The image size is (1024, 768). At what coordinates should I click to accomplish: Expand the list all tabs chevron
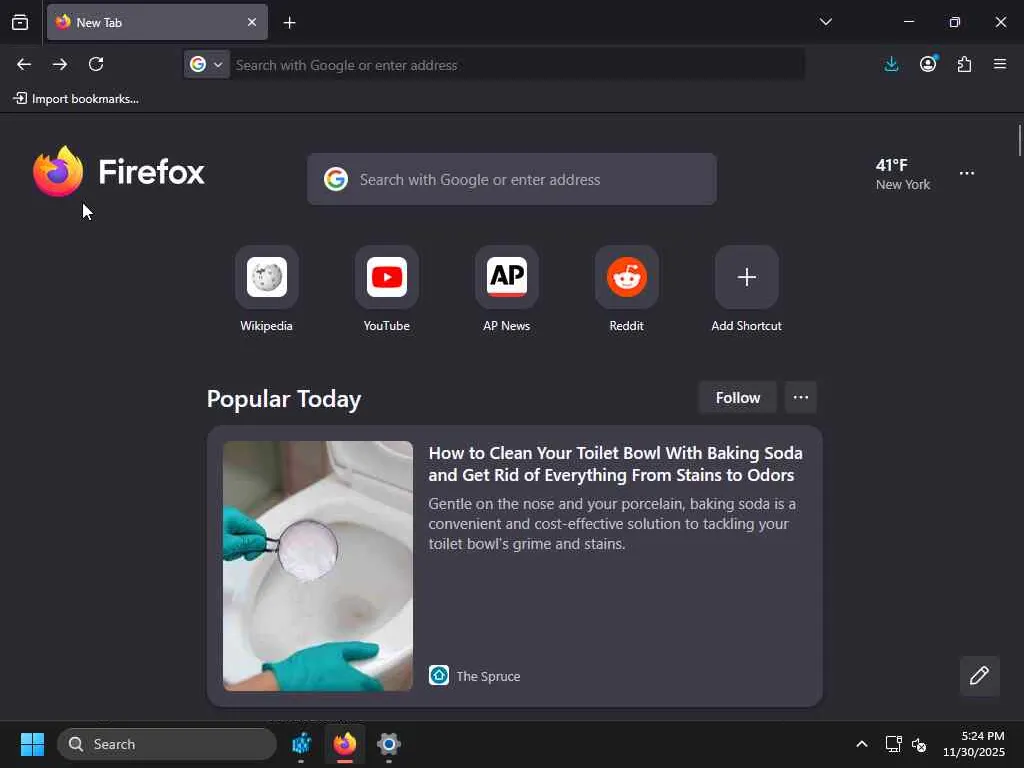(825, 22)
